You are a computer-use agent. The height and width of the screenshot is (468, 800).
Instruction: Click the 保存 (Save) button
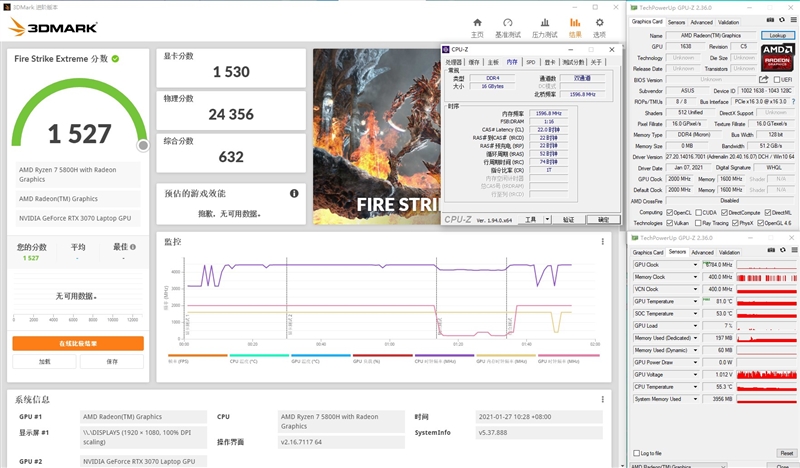click(112, 361)
